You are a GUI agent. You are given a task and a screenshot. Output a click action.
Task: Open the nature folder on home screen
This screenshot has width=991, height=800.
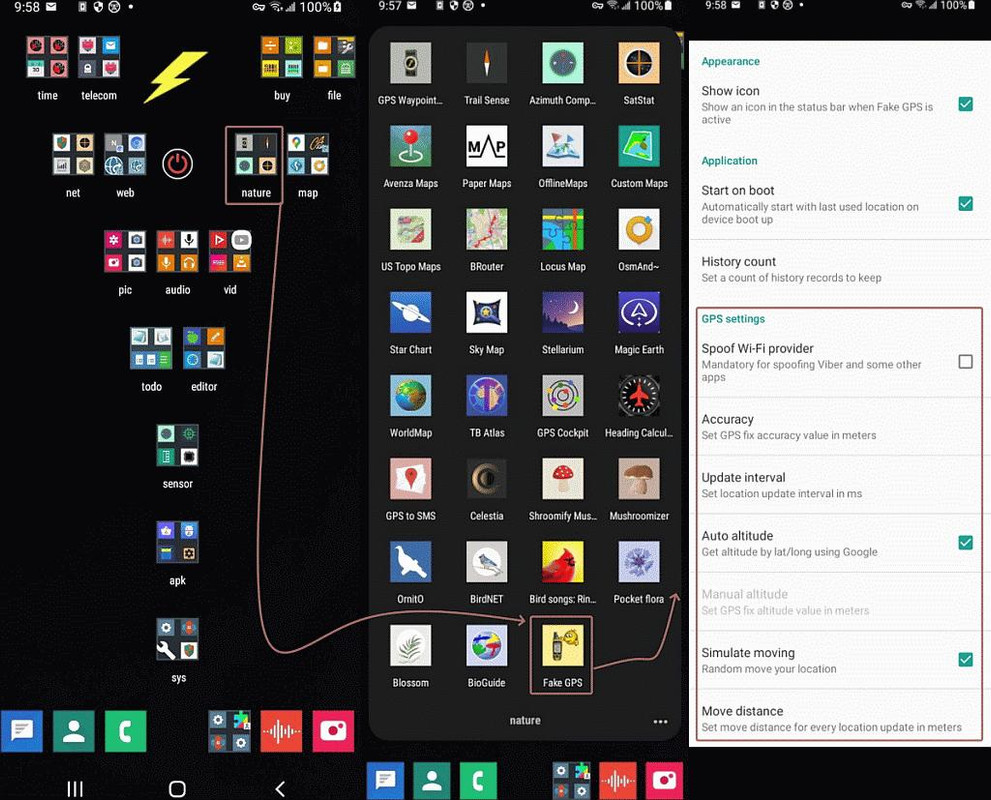point(255,154)
